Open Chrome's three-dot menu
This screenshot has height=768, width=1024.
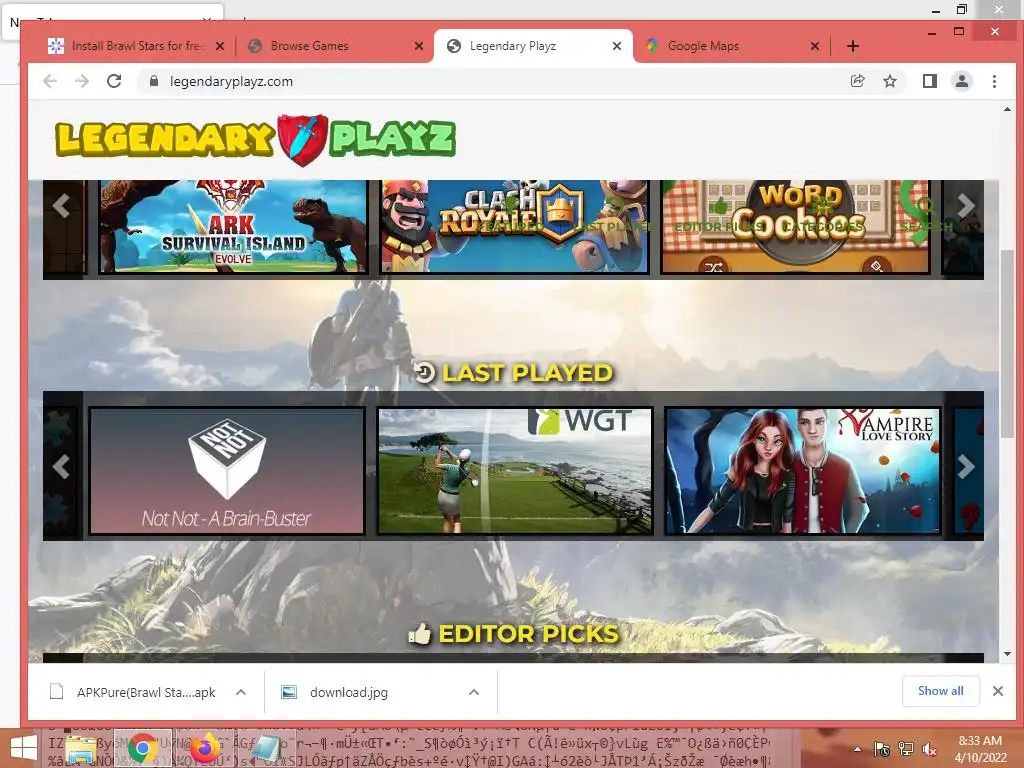(x=994, y=81)
